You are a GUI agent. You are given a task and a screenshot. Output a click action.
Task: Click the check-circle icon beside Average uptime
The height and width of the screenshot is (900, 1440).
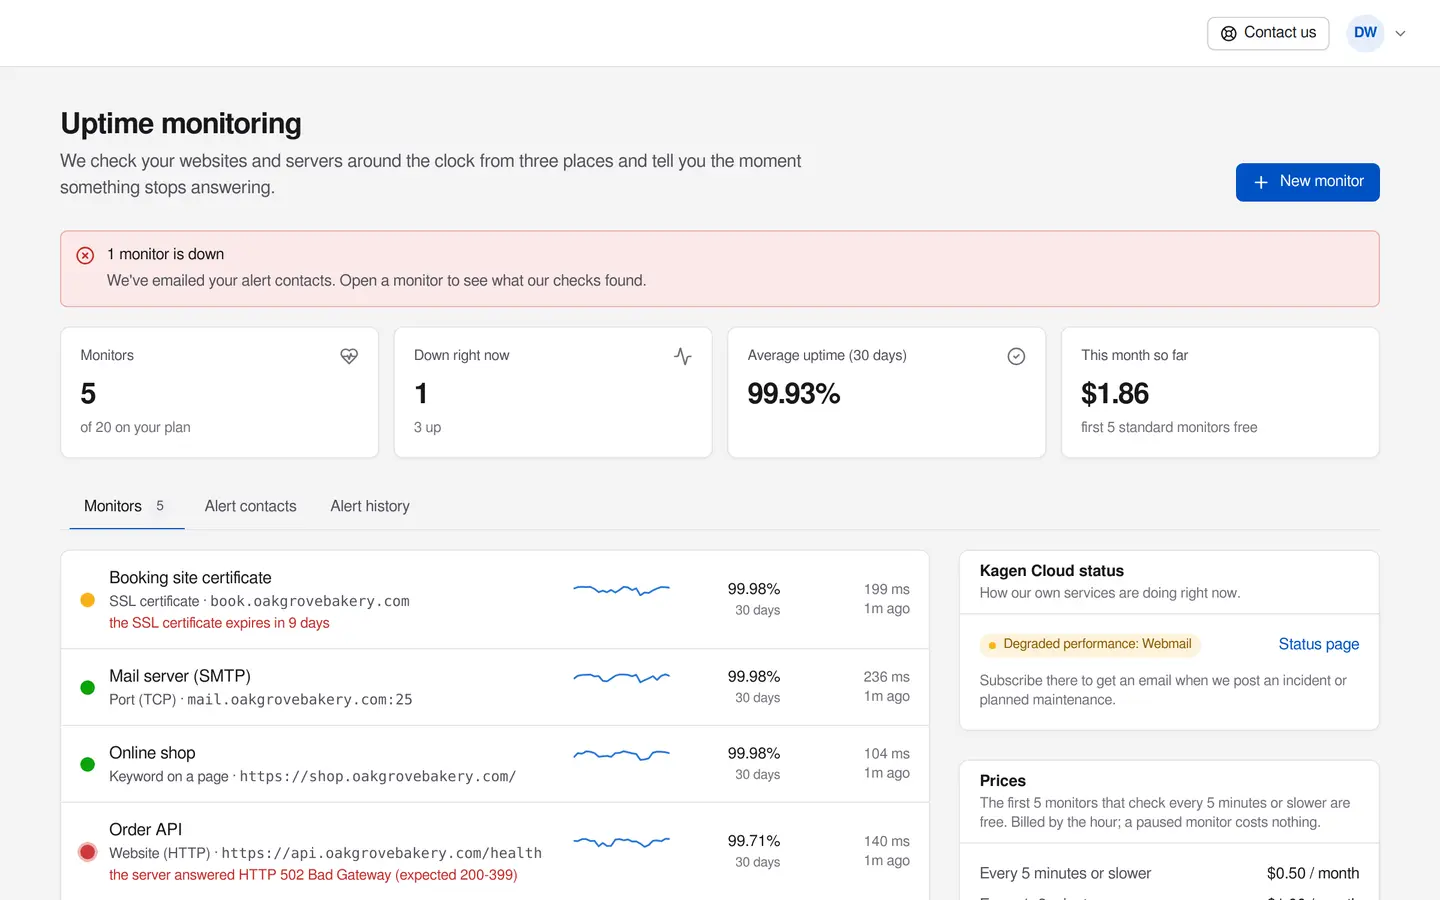(x=1016, y=356)
